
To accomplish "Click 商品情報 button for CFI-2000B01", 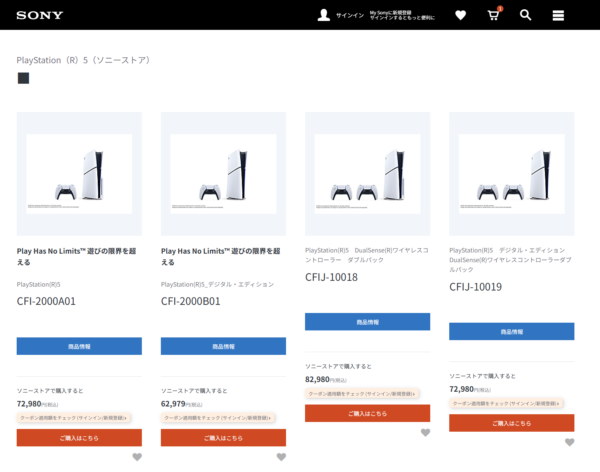I will coord(223,346).
